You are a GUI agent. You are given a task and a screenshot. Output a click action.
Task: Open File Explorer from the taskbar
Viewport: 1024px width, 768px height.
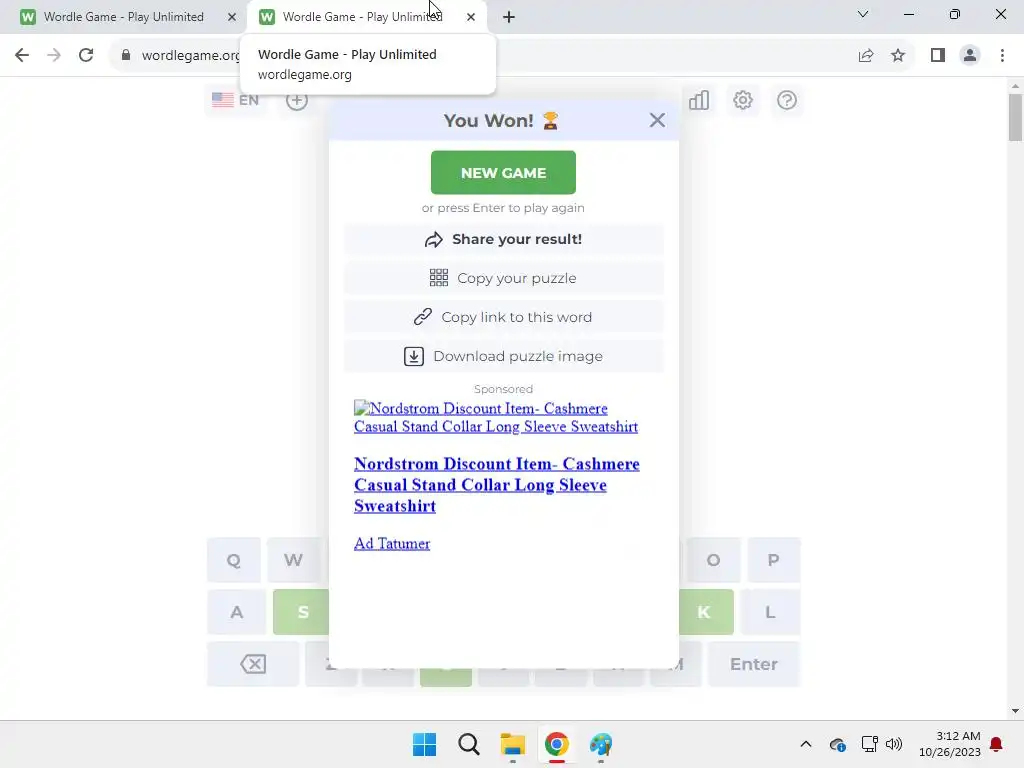tap(513, 744)
